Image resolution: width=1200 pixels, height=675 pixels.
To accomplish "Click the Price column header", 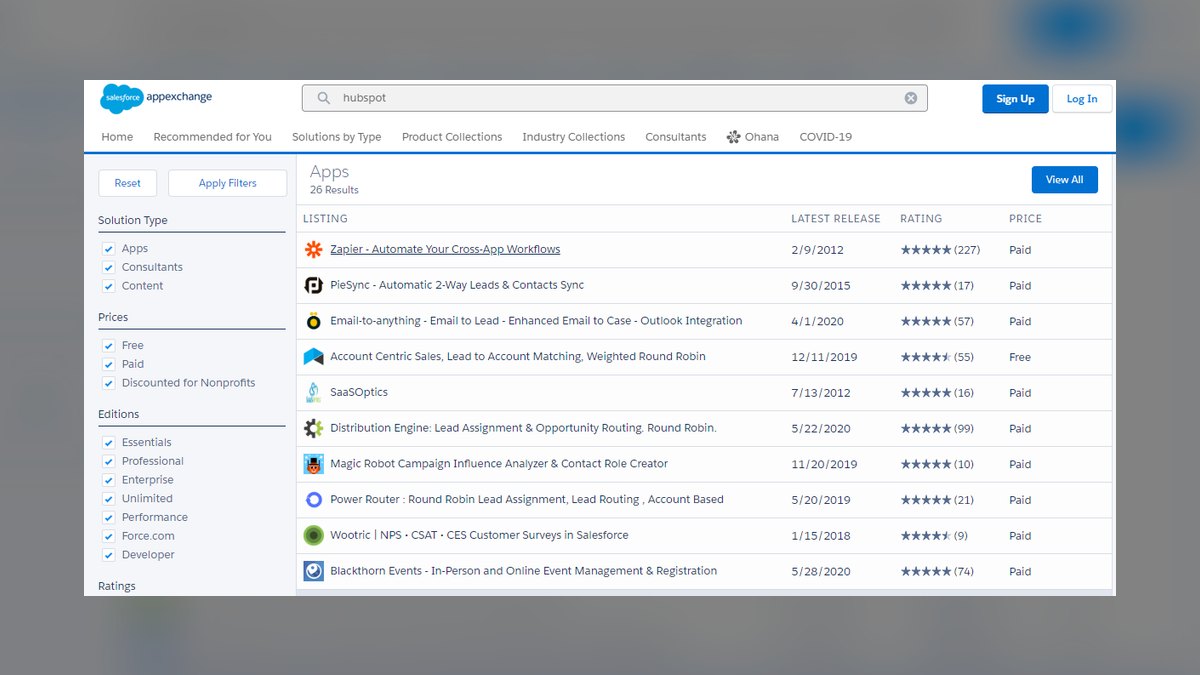I will pos(1025,219).
